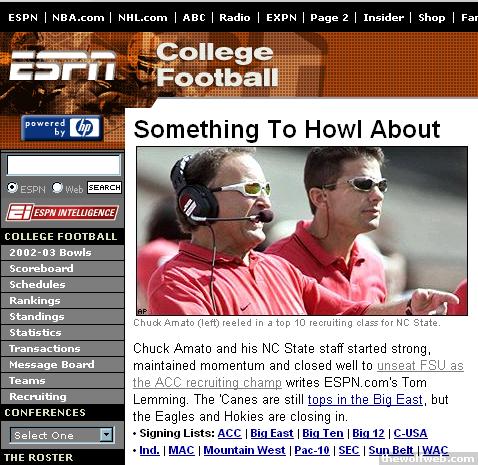This screenshot has width=478, height=465.
Task: Select the ESPN search radio button
Action: (12, 188)
